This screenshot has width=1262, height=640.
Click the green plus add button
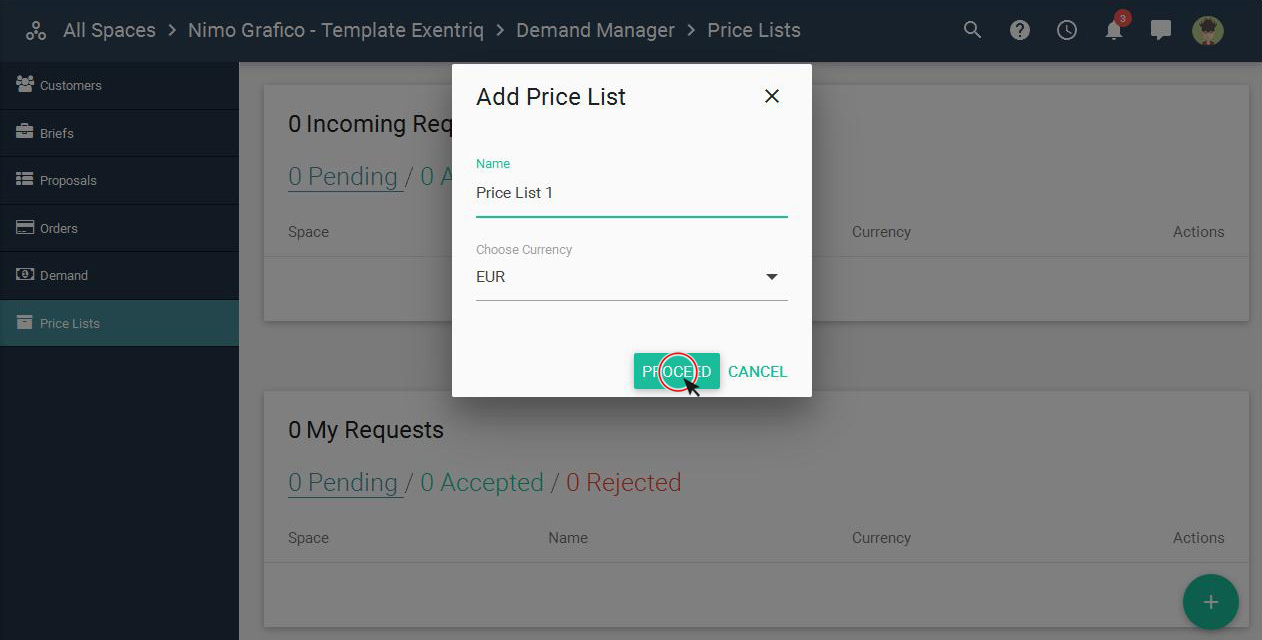click(x=1211, y=602)
